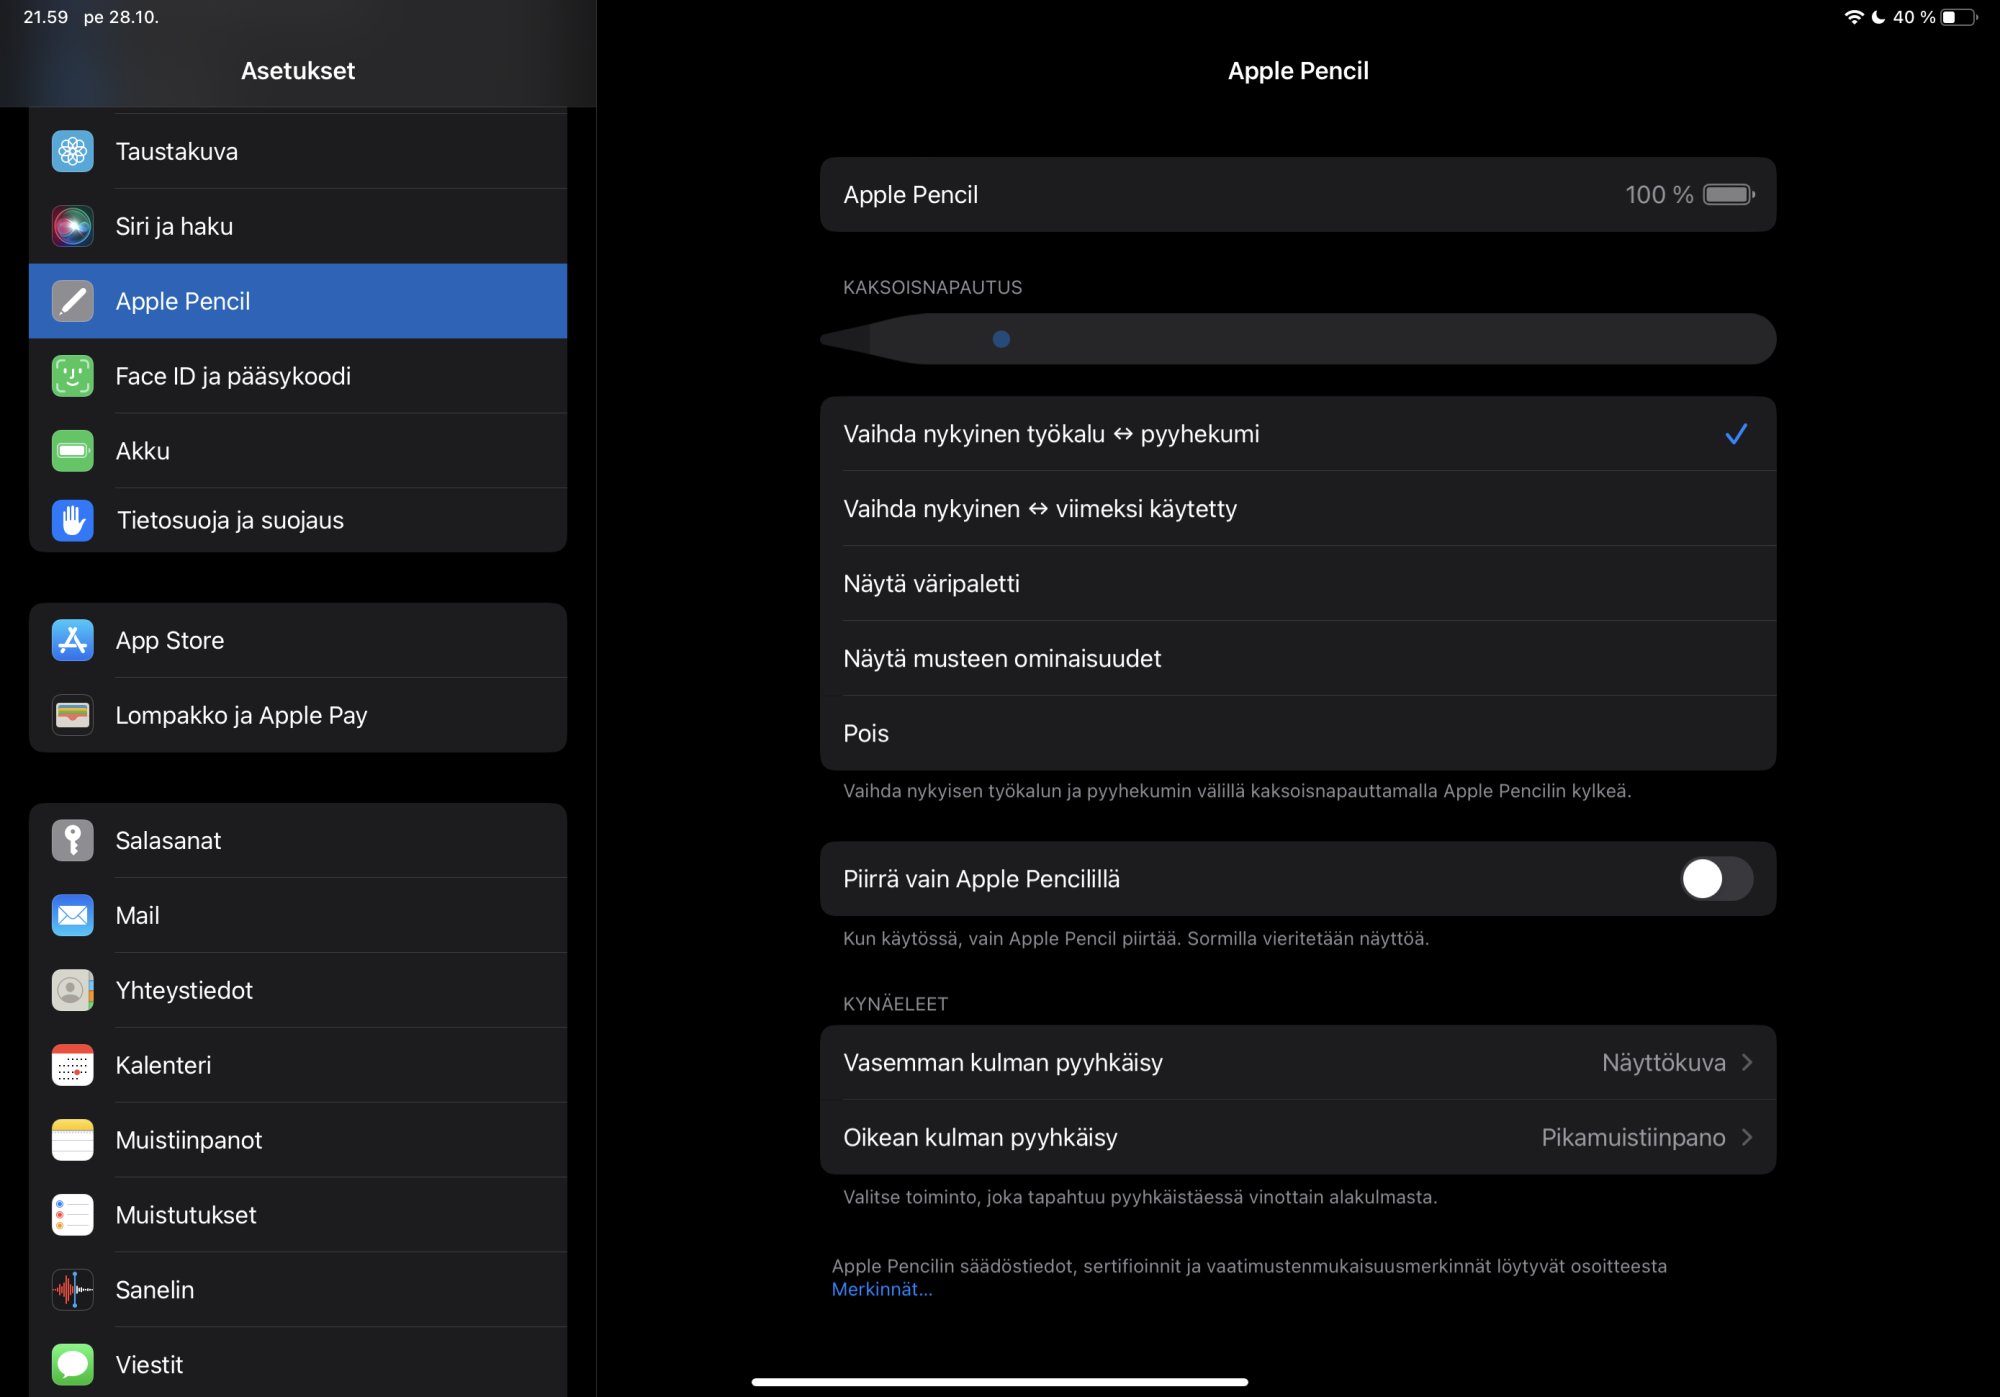Open Kalenteri in the sidebar
Image resolution: width=2000 pixels, height=1397 pixels.
pos(163,1065)
